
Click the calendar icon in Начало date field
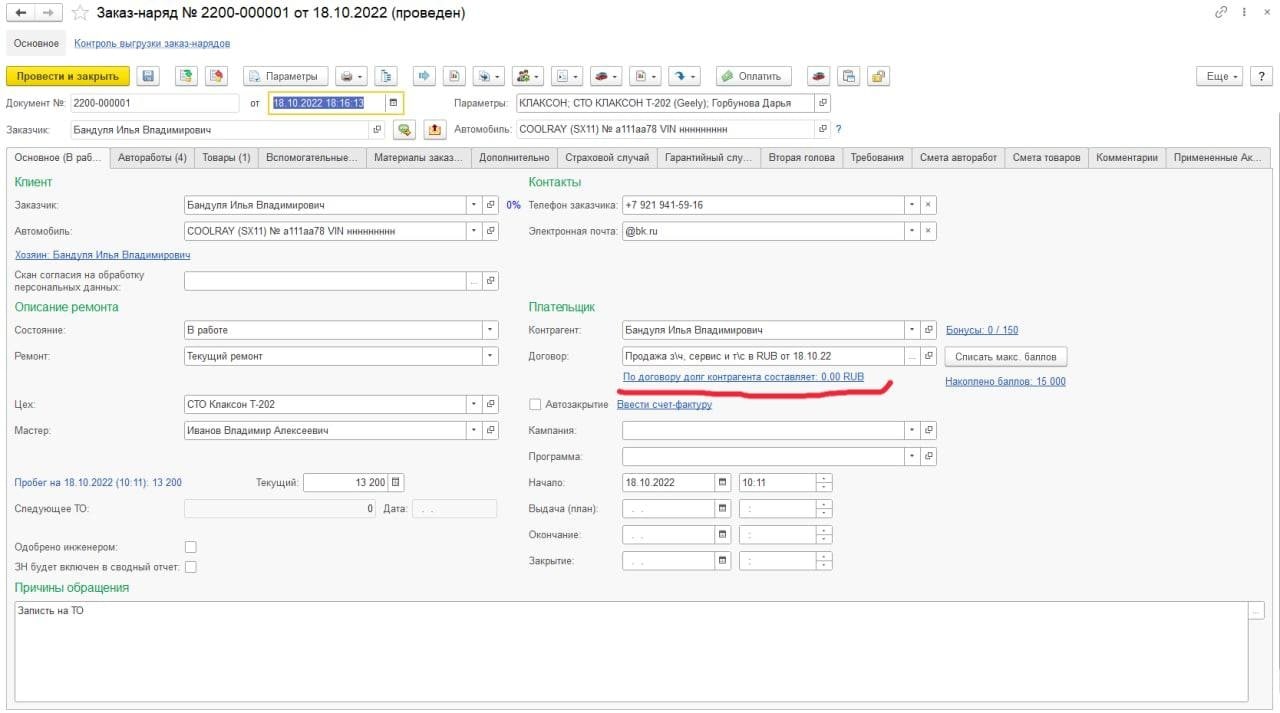pyautogui.click(x=722, y=482)
